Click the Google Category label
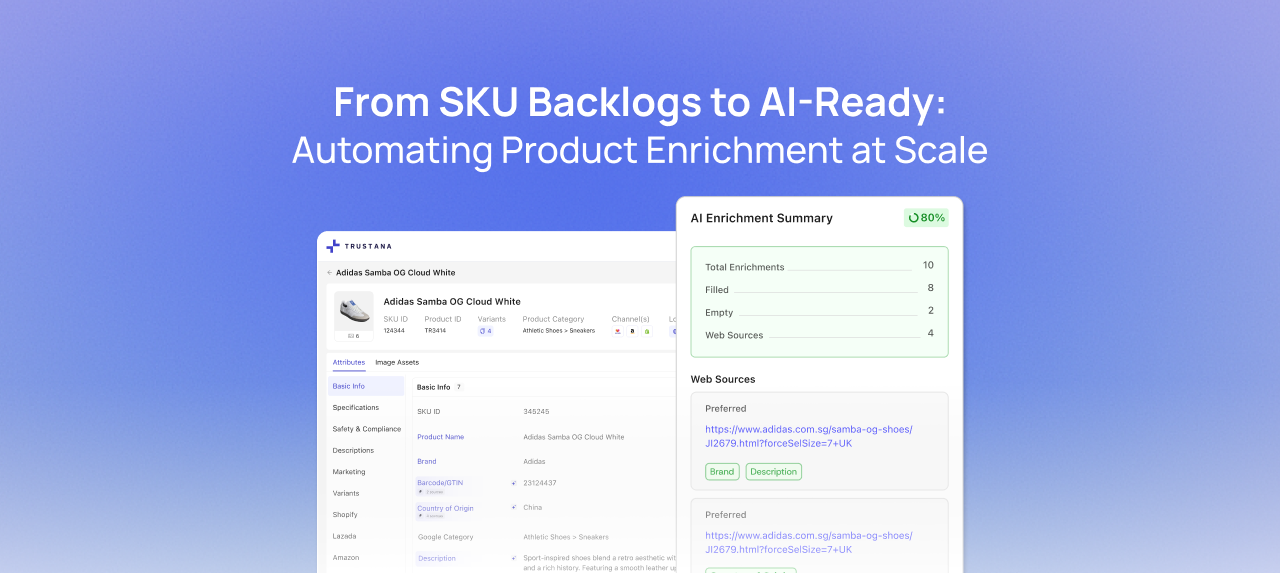 [445, 537]
